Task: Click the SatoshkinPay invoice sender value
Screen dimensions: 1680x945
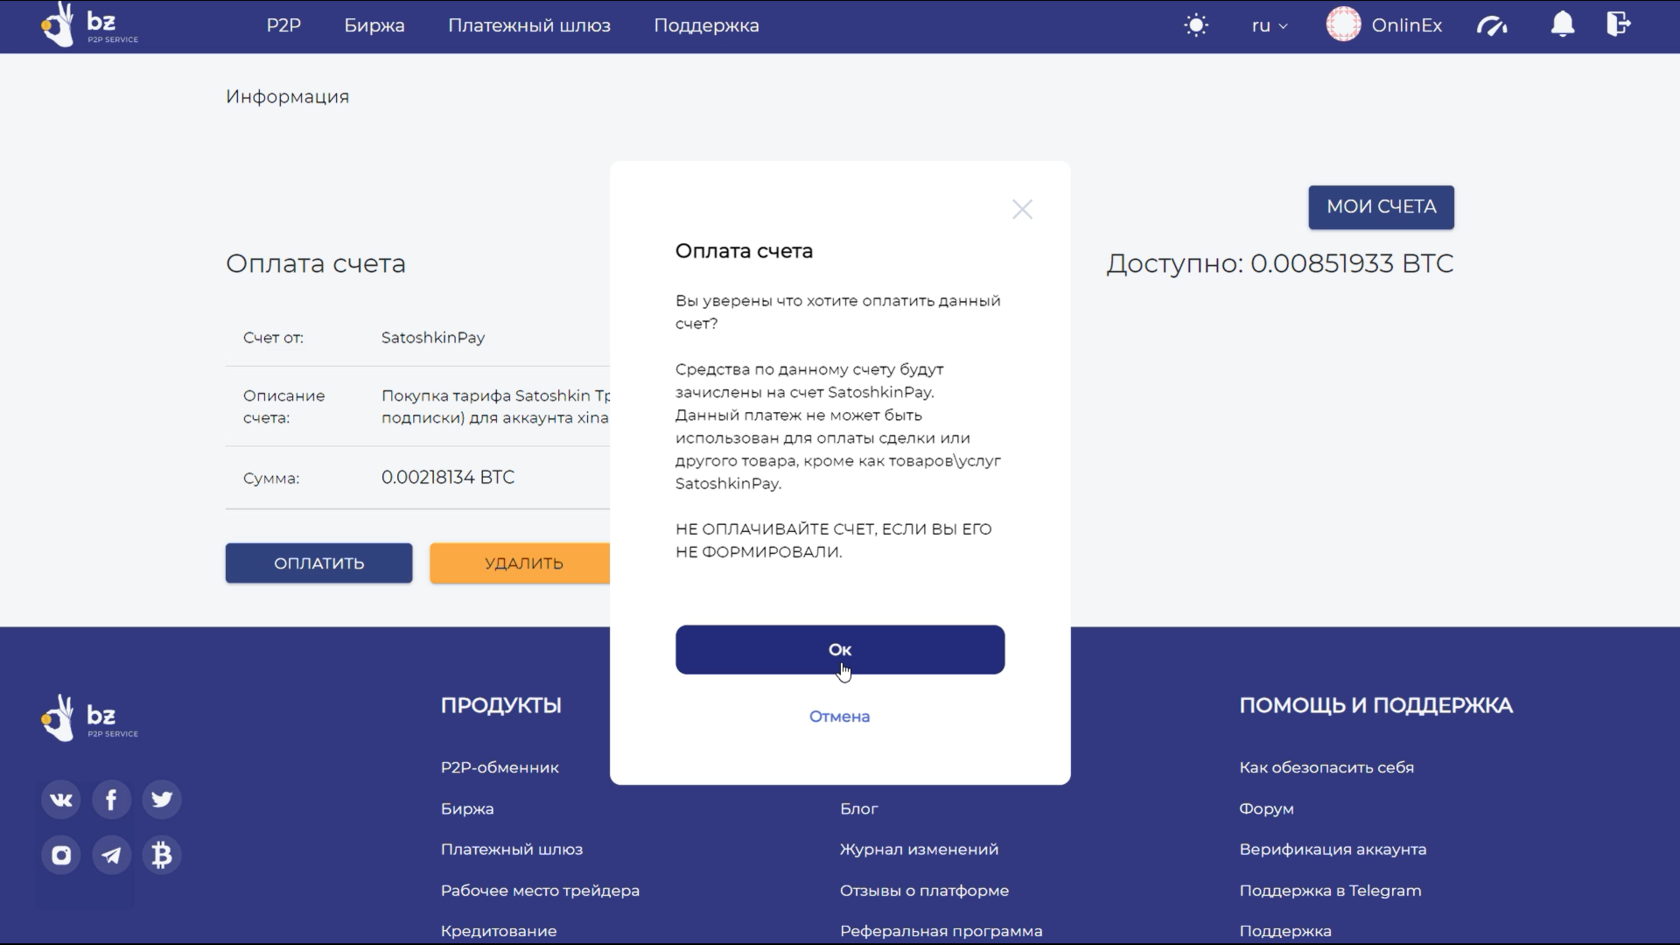Action: (433, 338)
